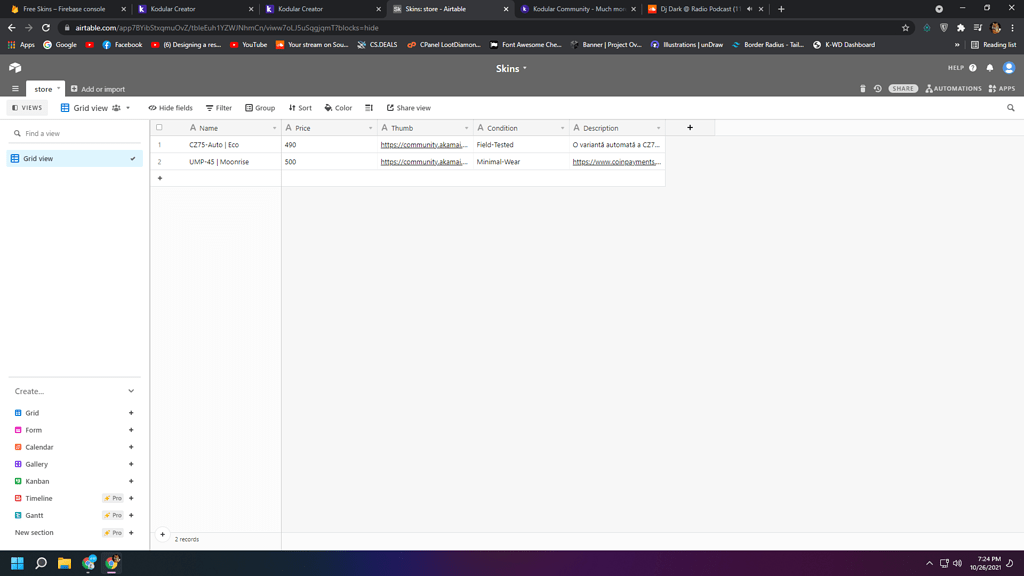Viewport: 1024px width, 576px height.
Task: Reload the page in browser
Action: 46,28
